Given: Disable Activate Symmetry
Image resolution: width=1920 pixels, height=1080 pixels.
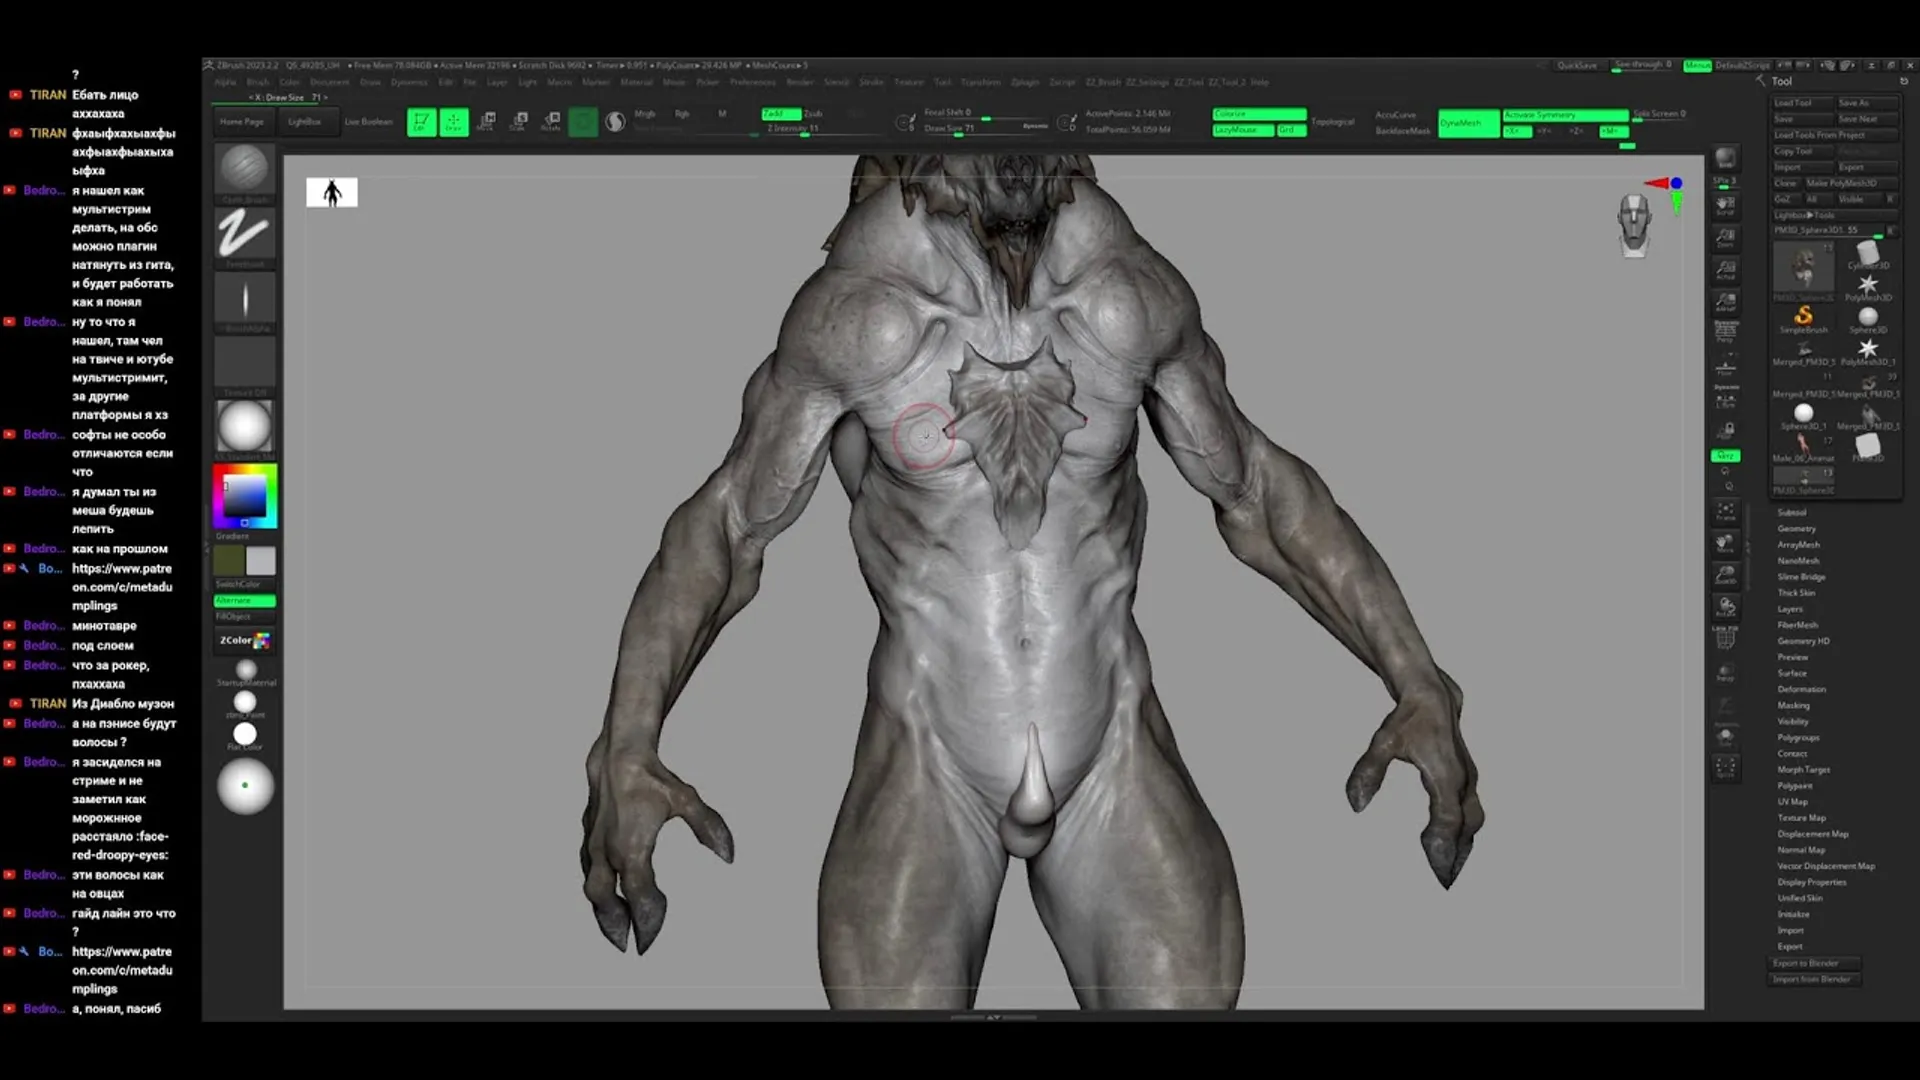Looking at the screenshot, I should pyautogui.click(x=1564, y=115).
